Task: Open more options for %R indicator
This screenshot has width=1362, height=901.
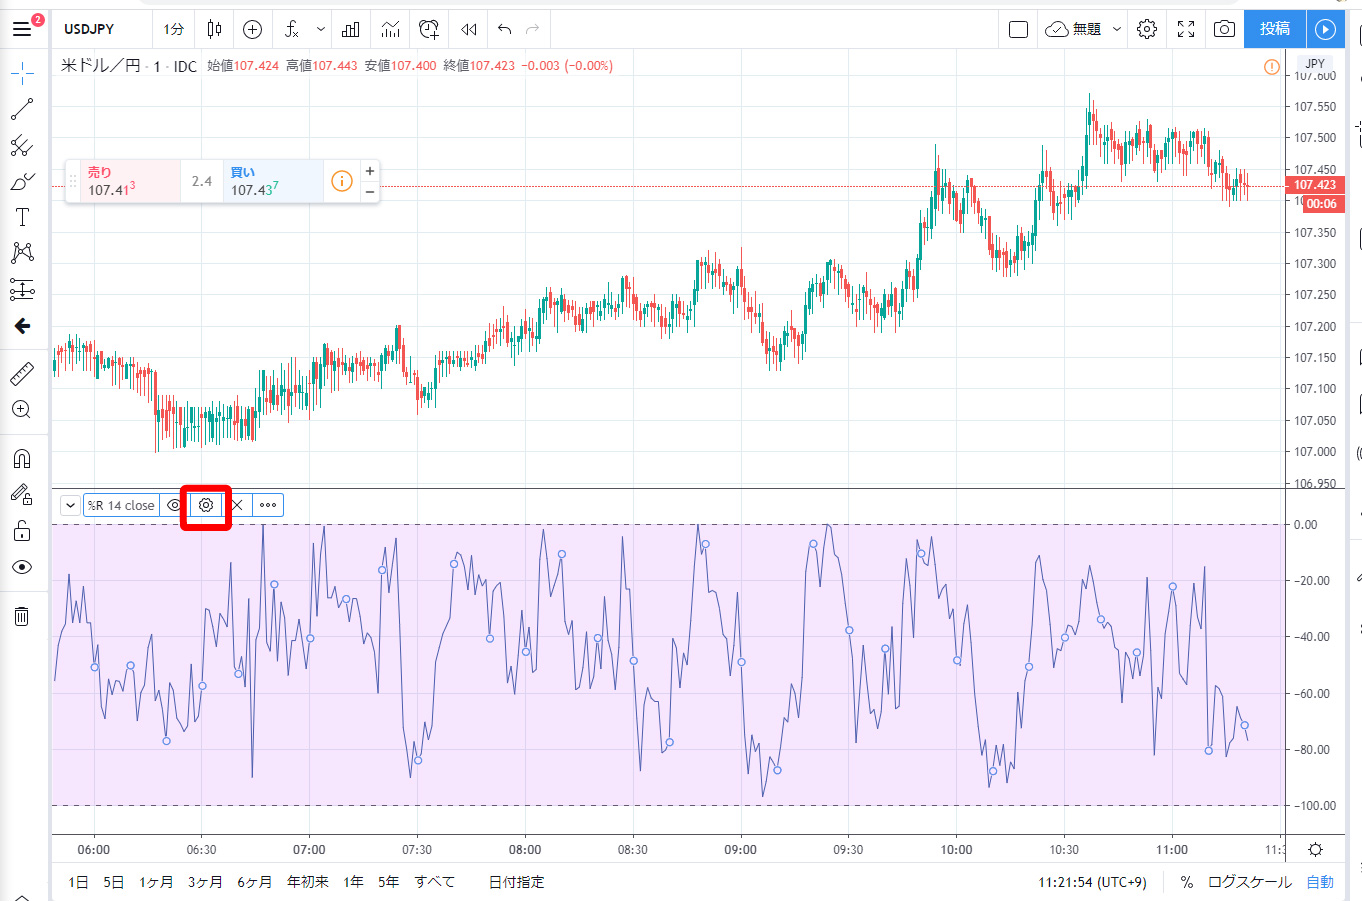Action: (x=268, y=505)
